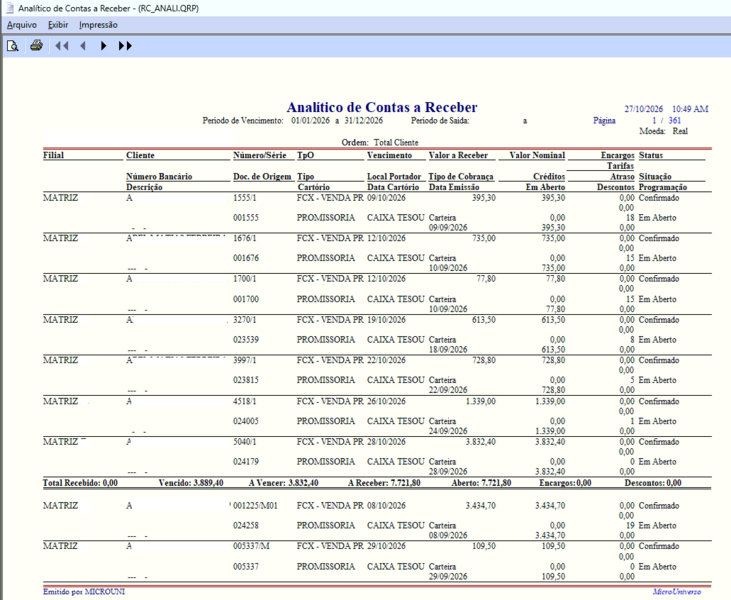Click the Cliente column header
The width and height of the screenshot is (731, 600).
(x=140, y=155)
